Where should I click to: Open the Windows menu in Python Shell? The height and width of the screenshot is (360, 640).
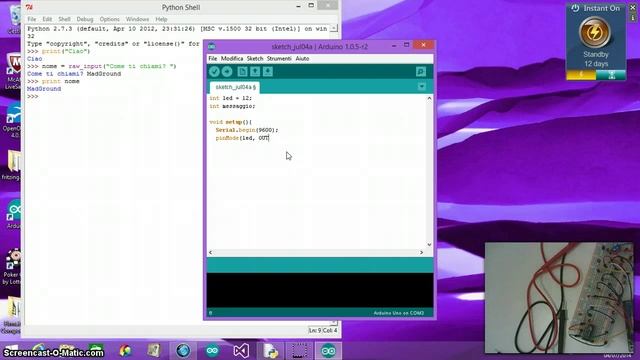click(138, 19)
